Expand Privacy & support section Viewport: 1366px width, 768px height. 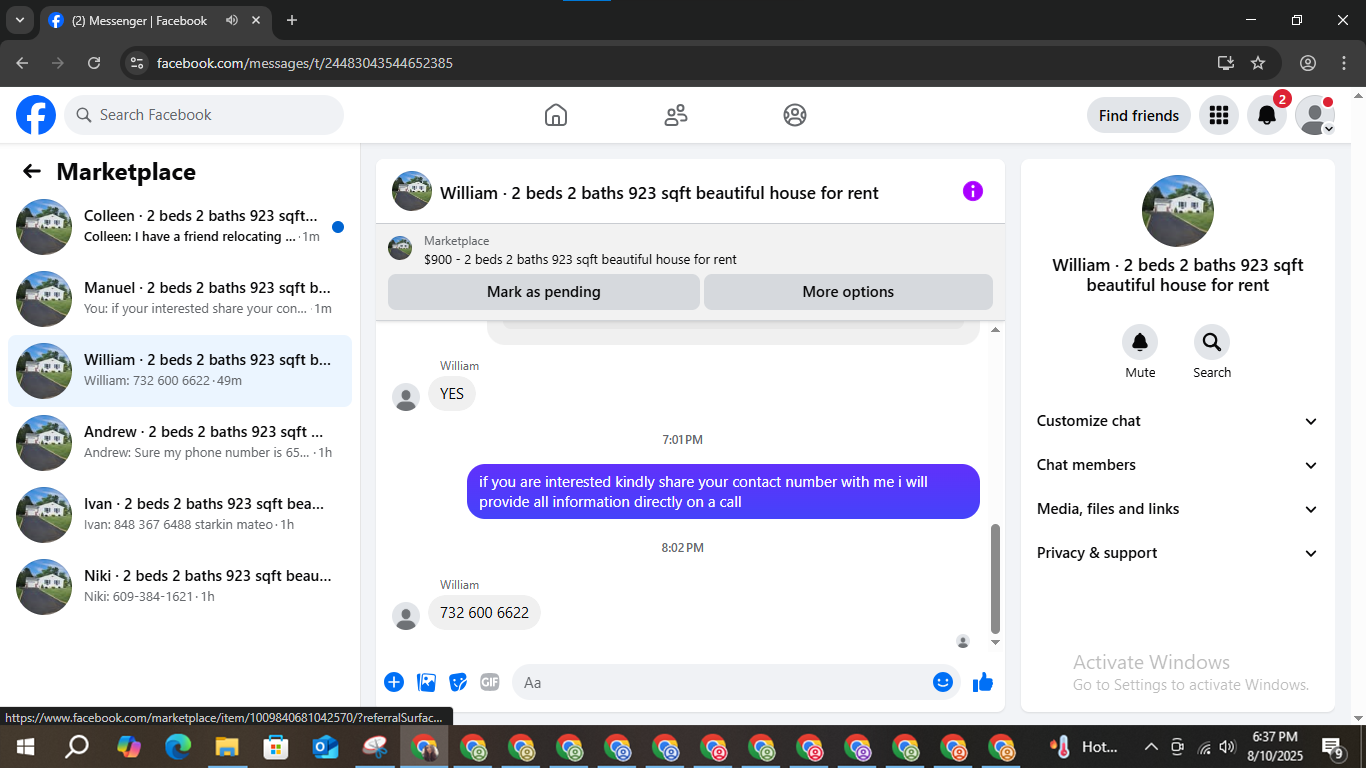tap(1178, 553)
